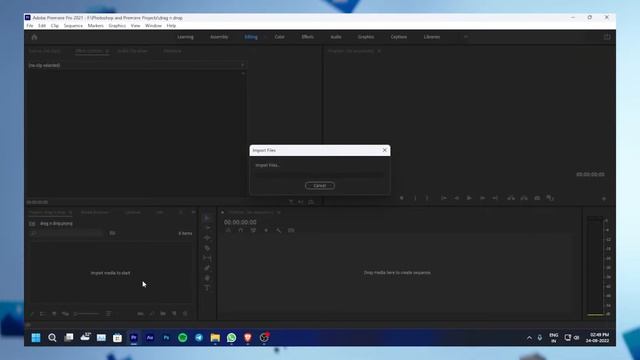Click Find icon in Project panel
640x360 pixels.
(152, 313)
